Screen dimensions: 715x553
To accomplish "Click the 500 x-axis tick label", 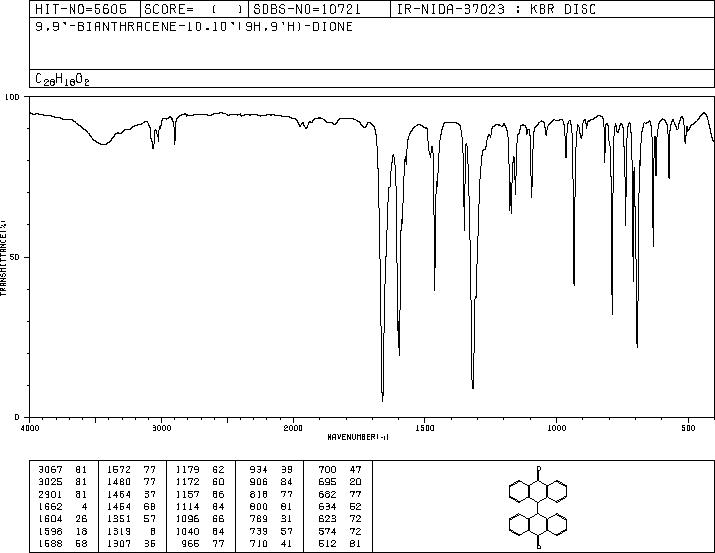I will pos(689,428).
